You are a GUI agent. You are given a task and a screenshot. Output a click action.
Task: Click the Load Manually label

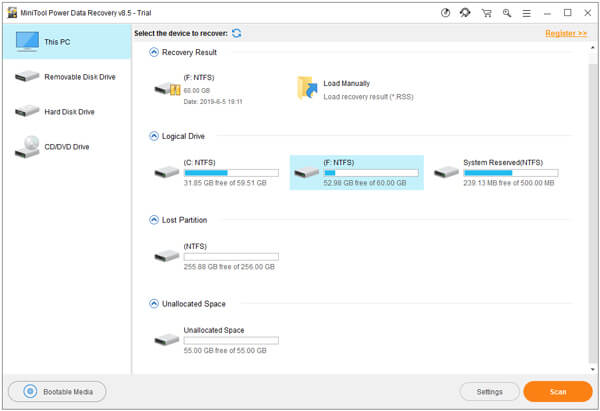pos(347,83)
